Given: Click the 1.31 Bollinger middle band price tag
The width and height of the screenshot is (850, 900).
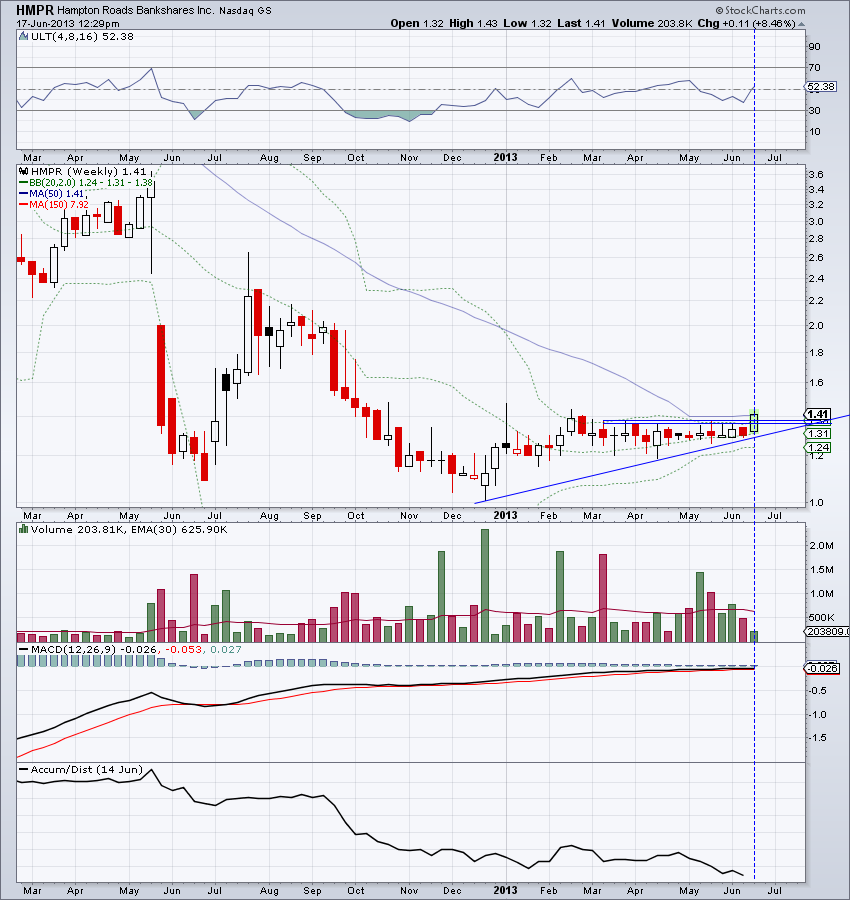Looking at the screenshot, I should pos(817,433).
